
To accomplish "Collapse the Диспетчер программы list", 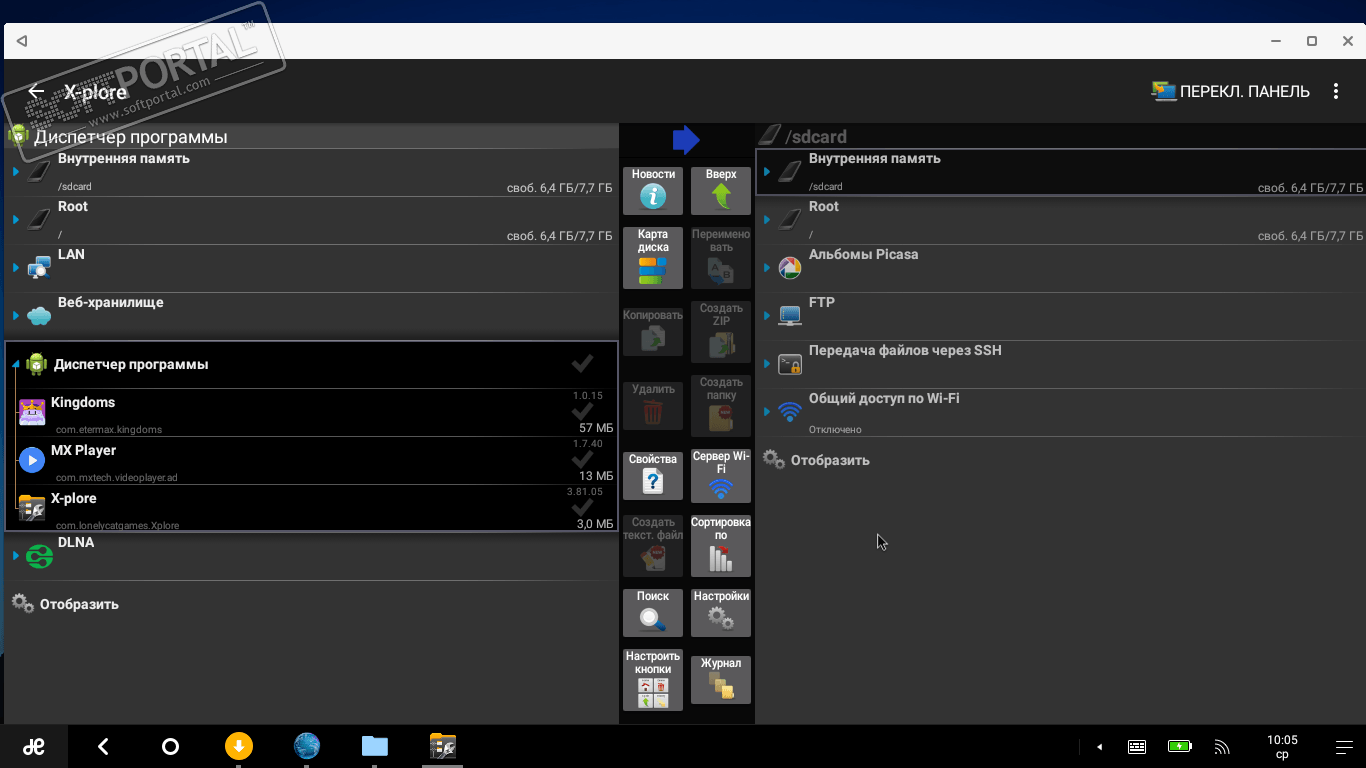I will point(16,365).
